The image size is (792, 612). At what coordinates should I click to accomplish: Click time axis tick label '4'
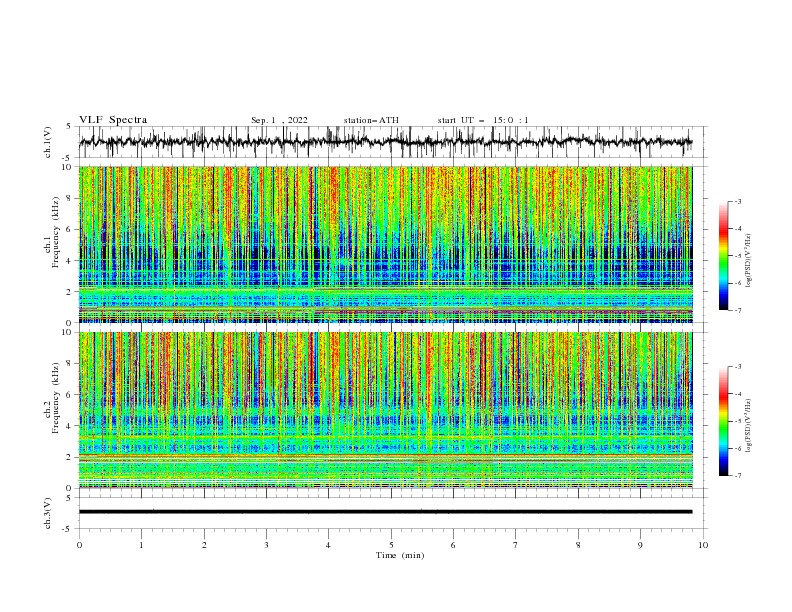point(328,545)
